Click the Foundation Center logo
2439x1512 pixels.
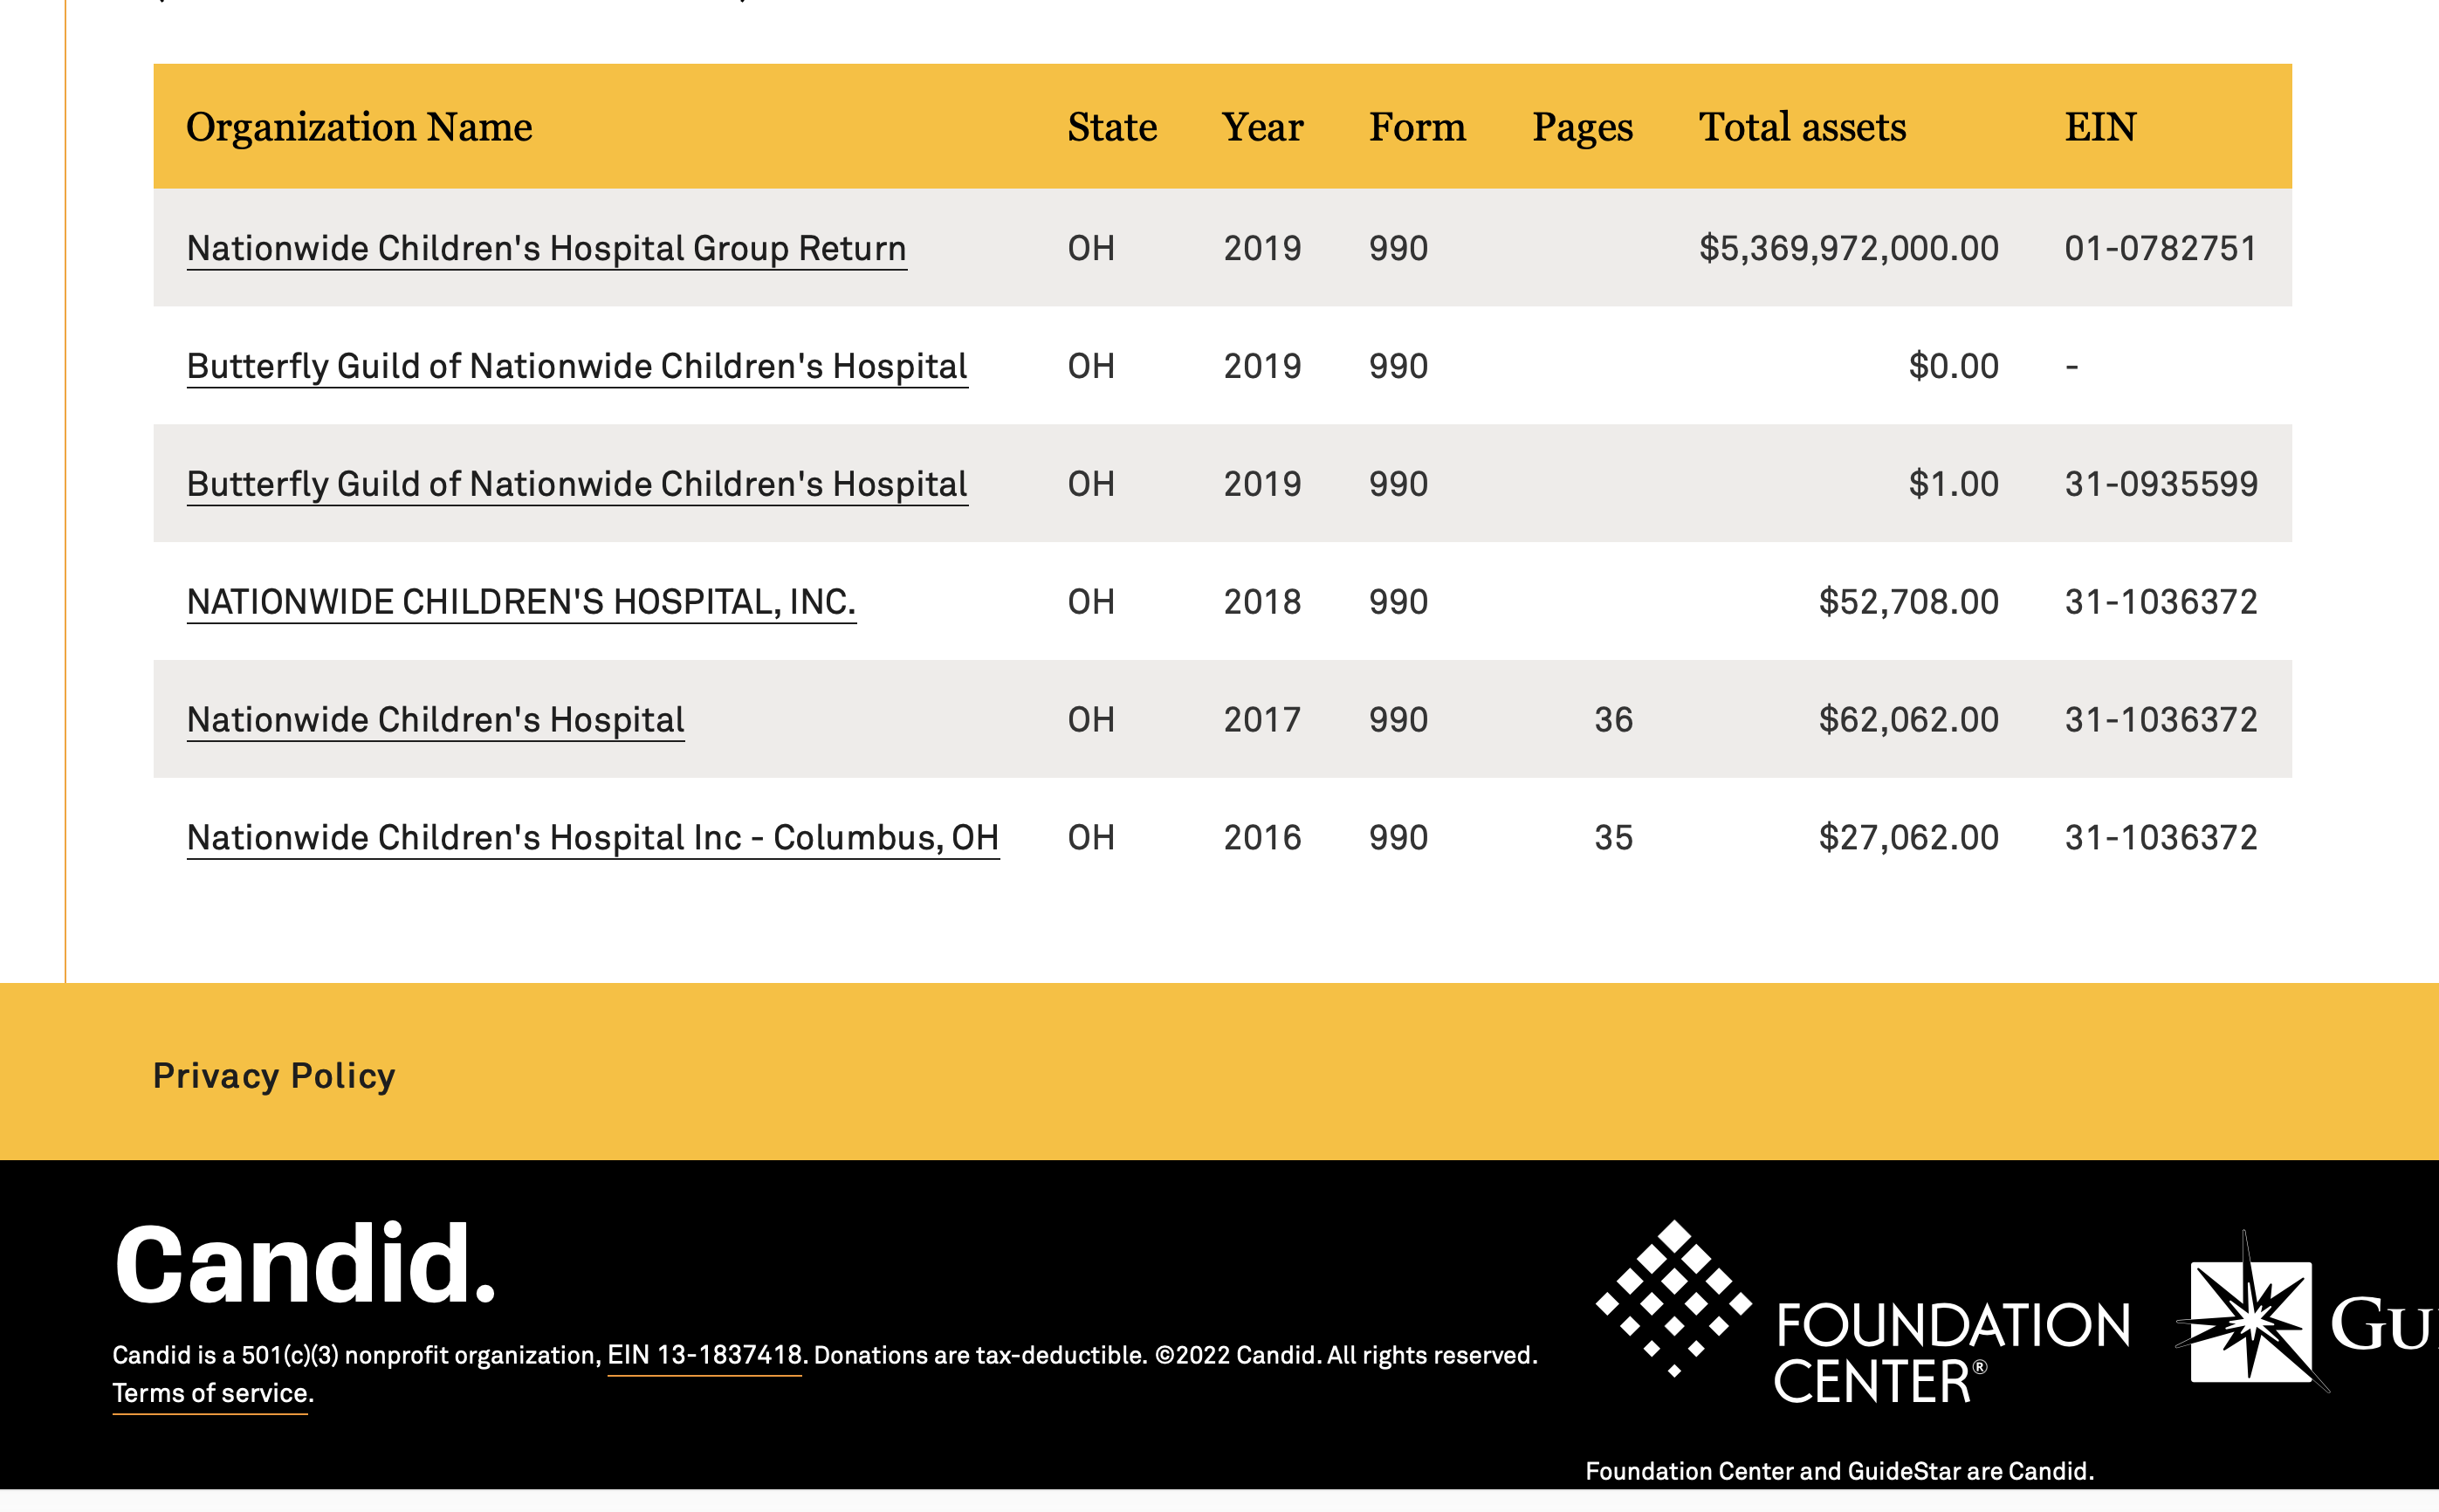pyautogui.click(x=1862, y=1313)
